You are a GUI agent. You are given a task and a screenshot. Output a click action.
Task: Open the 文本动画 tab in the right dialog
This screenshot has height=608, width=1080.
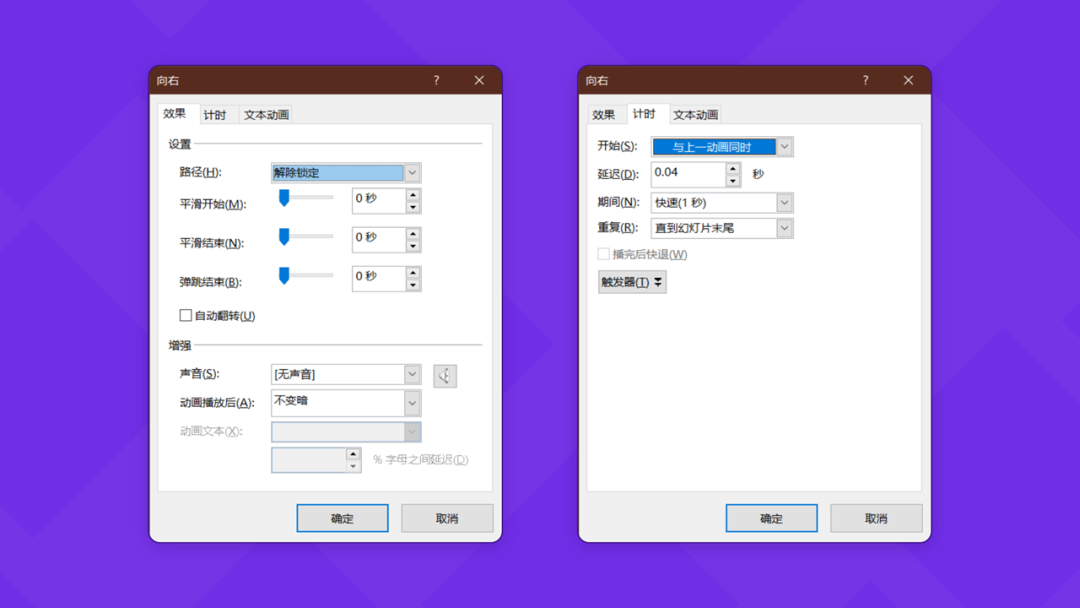pos(695,115)
